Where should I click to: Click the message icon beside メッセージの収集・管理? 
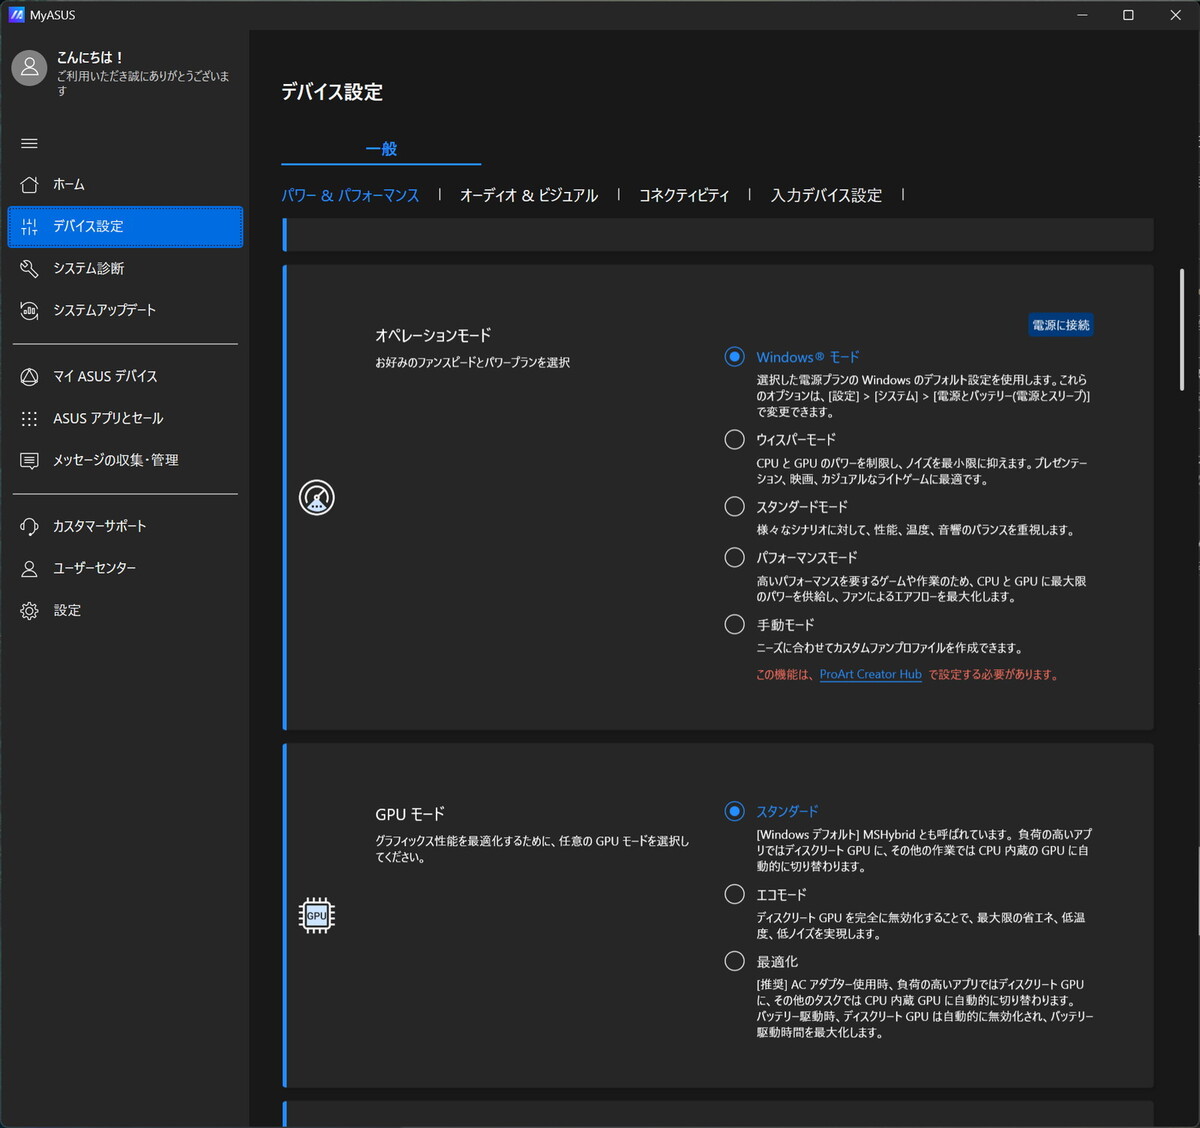click(29, 461)
